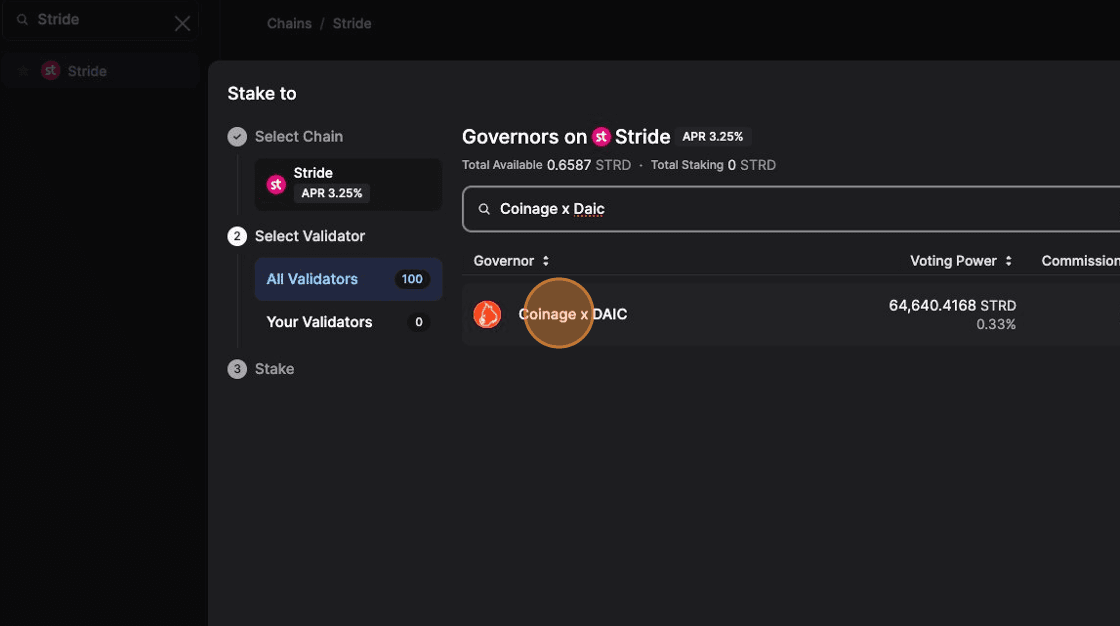
Task: Click the sidebar search box containing Stride
Action: [100, 20]
